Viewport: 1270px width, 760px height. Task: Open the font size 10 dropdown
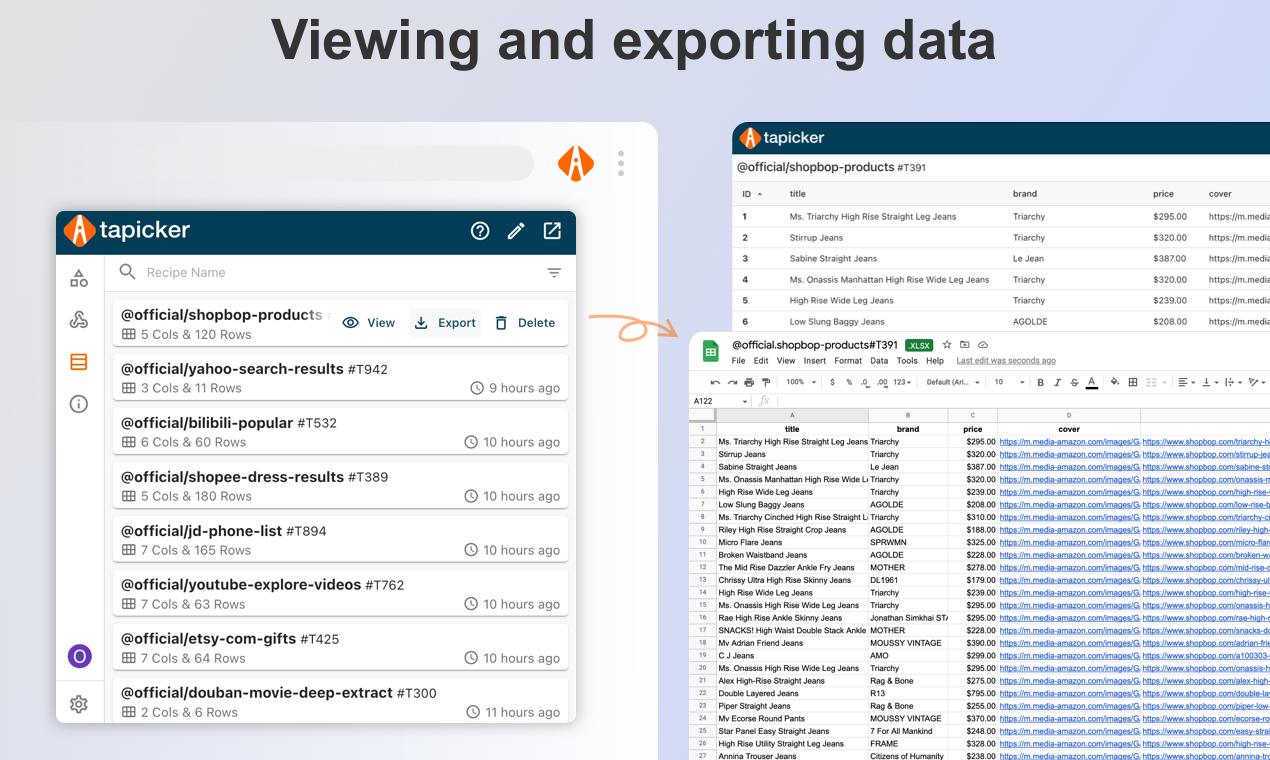pos(1009,382)
